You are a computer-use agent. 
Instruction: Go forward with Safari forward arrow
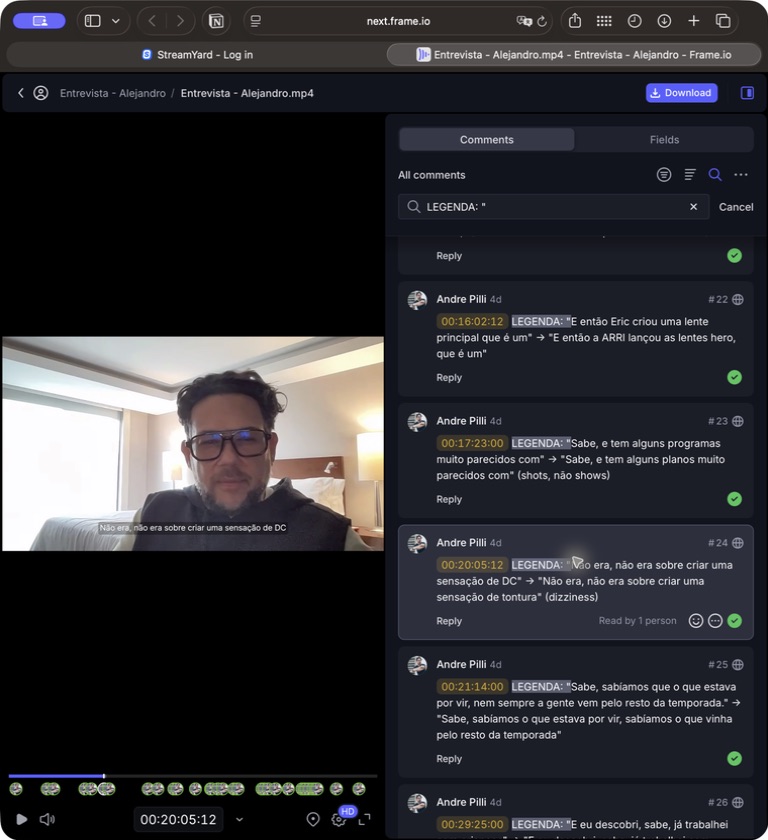[180, 21]
